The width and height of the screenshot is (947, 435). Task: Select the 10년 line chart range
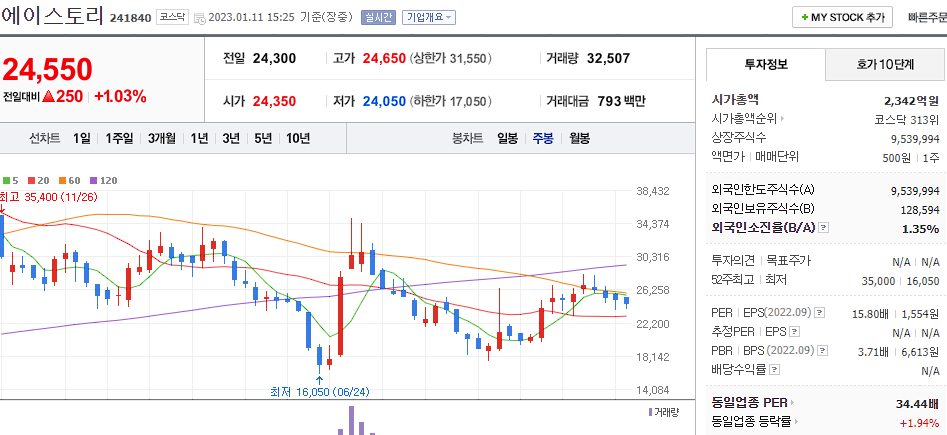[x=298, y=138]
